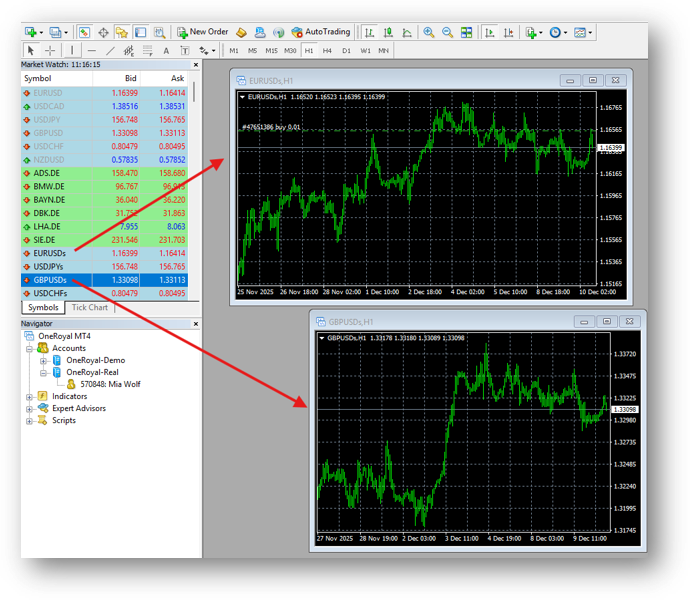
Task: Select the text label 'A' tool
Action: [x=166, y=50]
